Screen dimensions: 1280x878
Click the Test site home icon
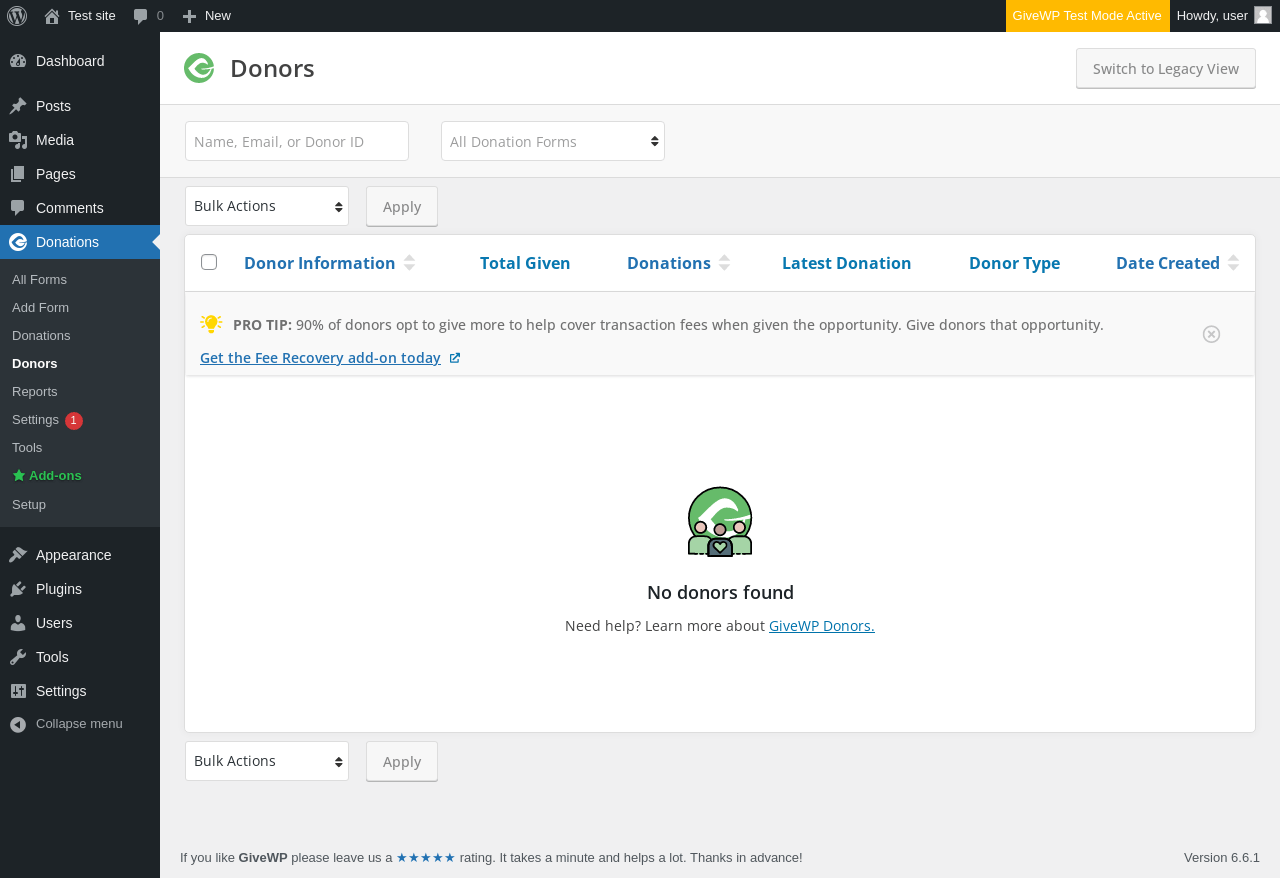tap(52, 16)
